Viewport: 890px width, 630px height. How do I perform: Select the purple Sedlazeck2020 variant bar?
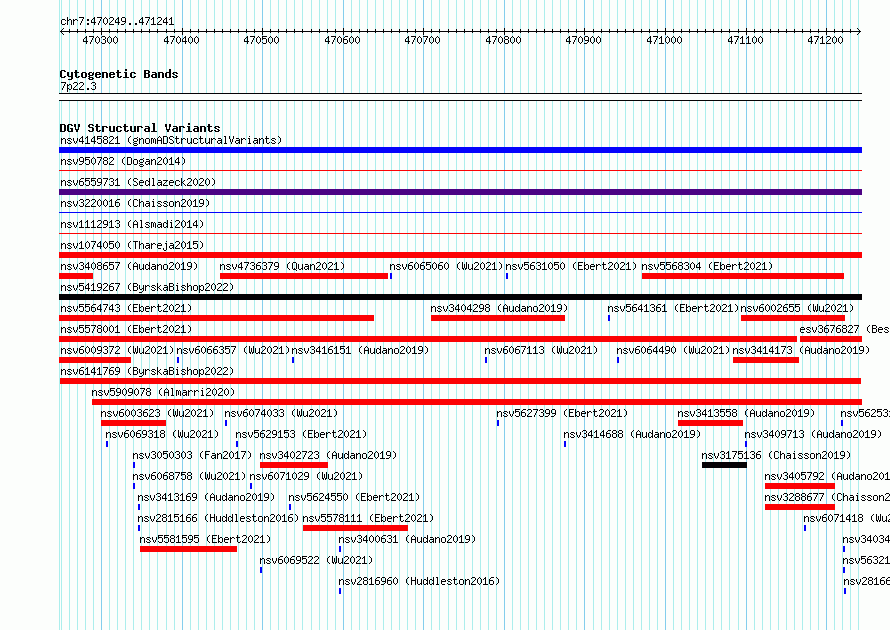pos(460,192)
